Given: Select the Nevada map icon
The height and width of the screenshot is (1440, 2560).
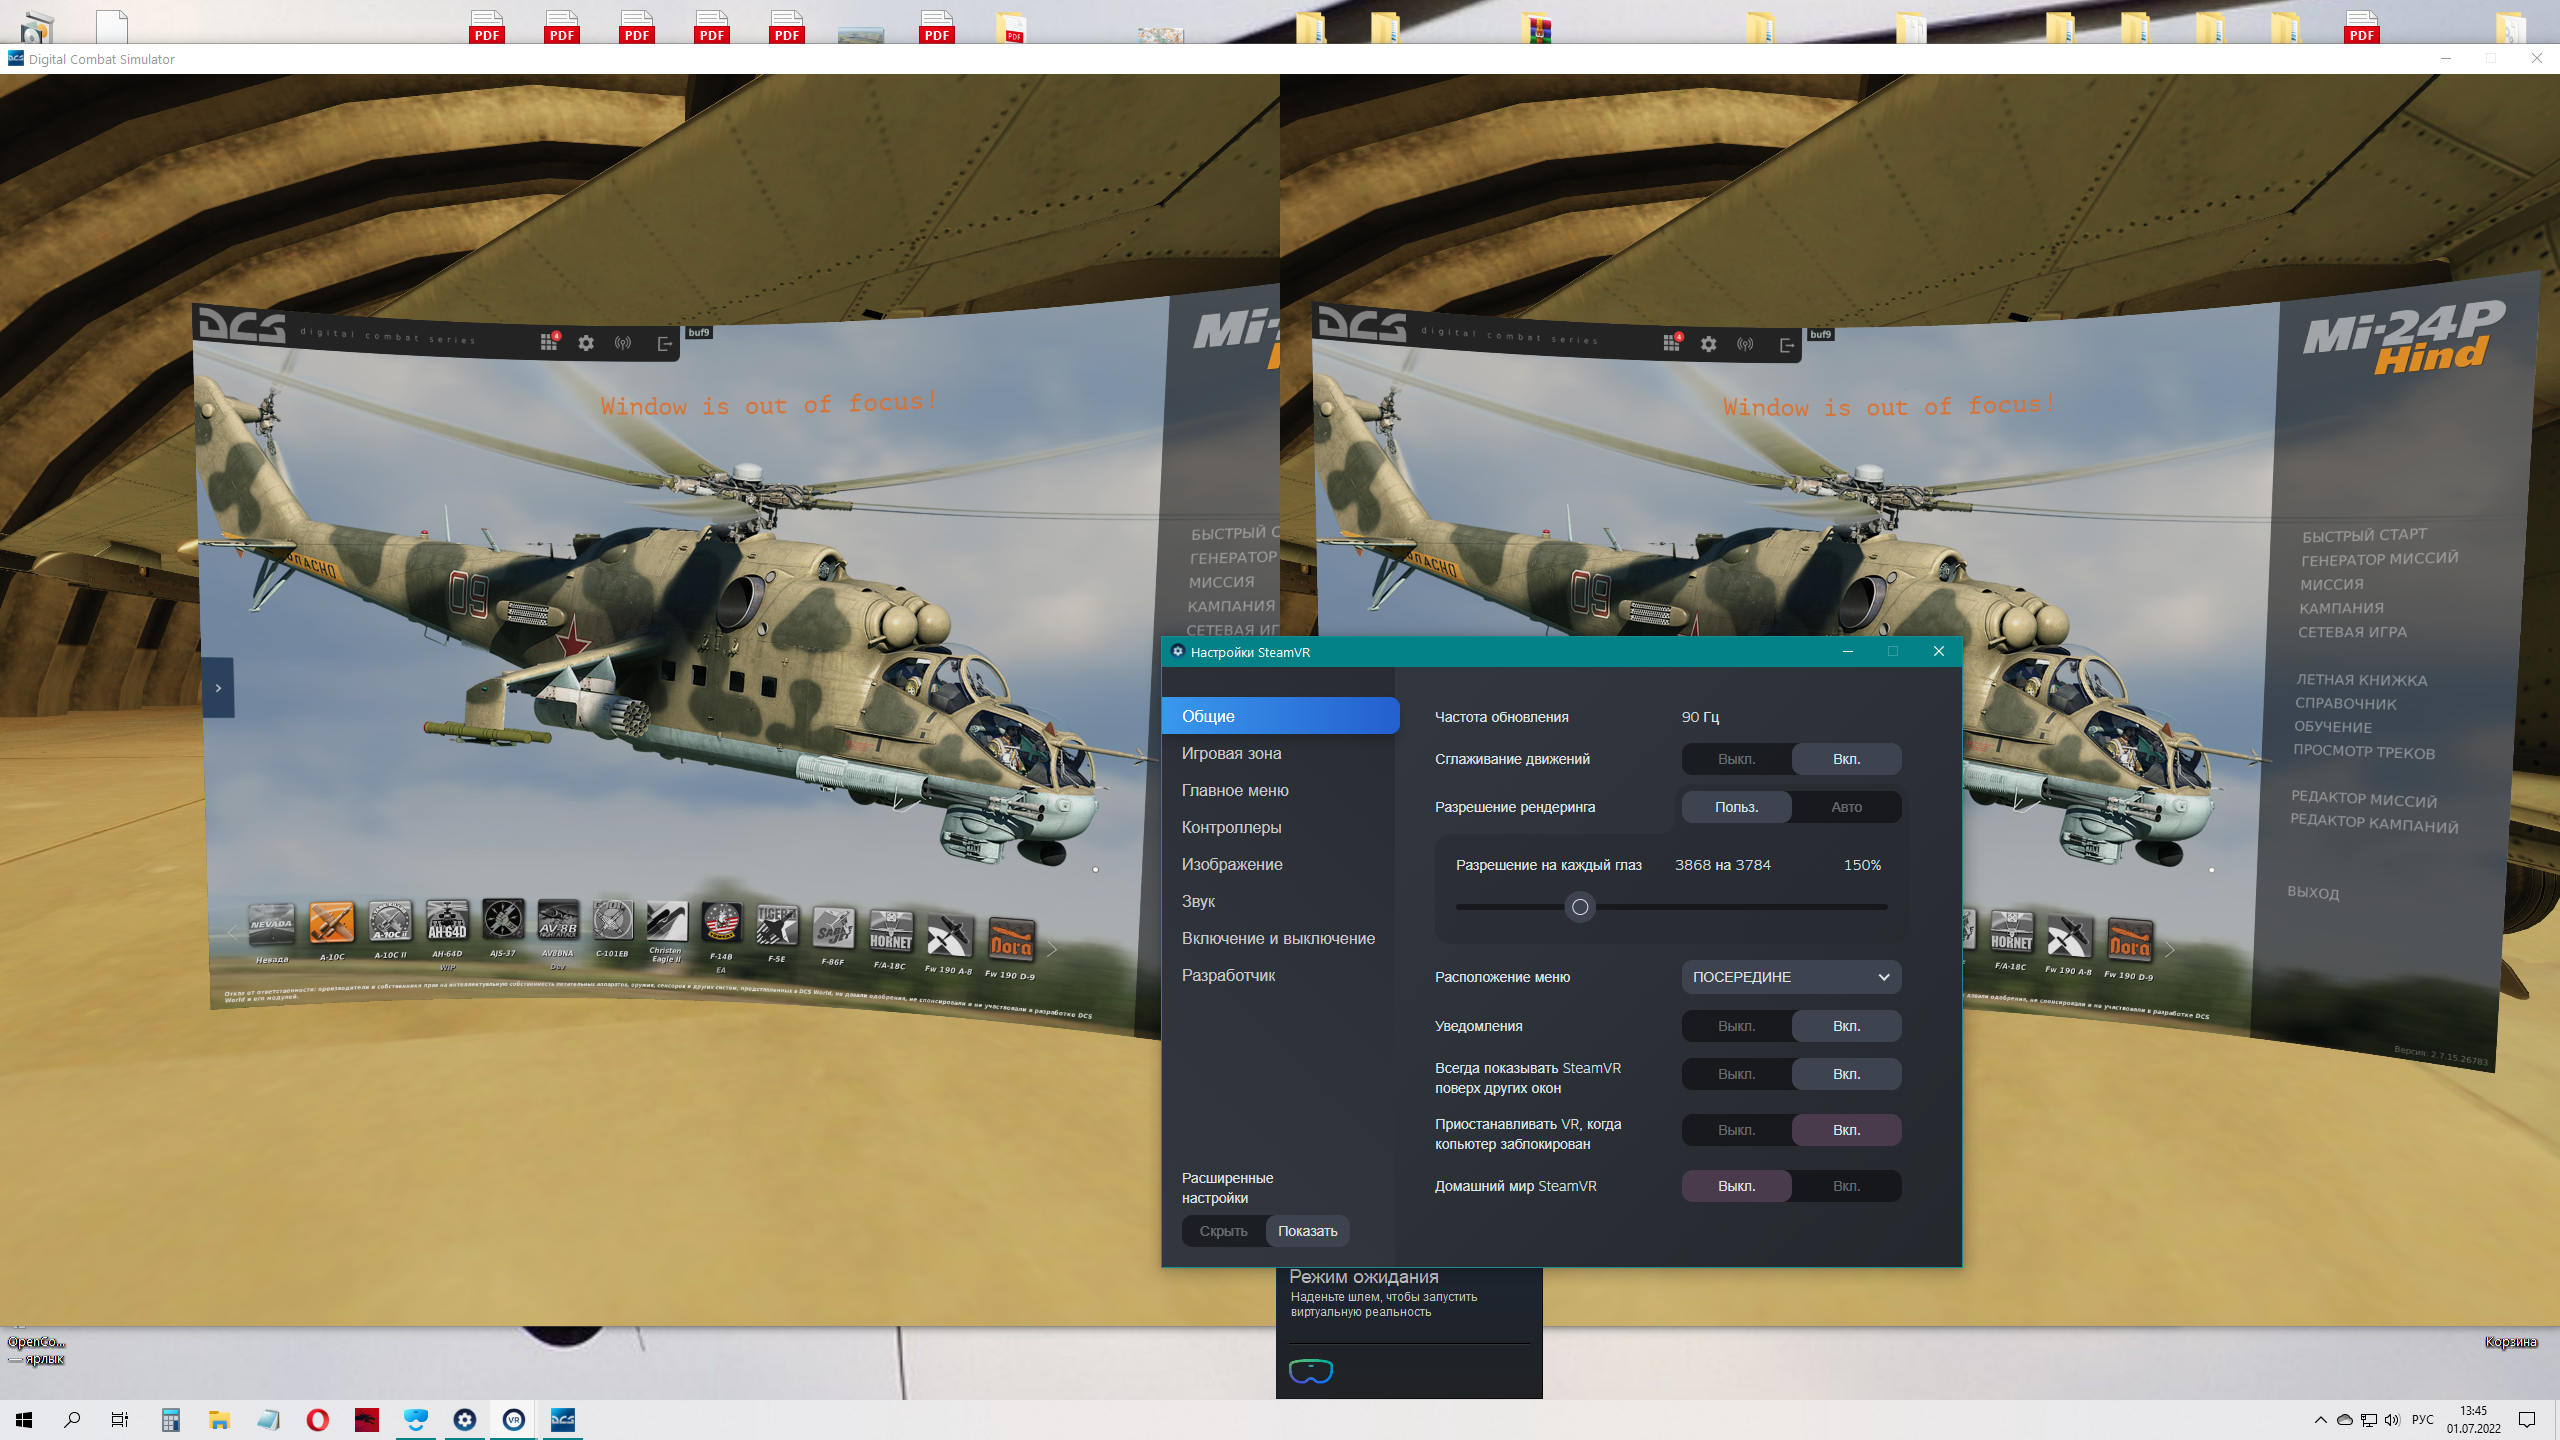Looking at the screenshot, I should [271, 922].
